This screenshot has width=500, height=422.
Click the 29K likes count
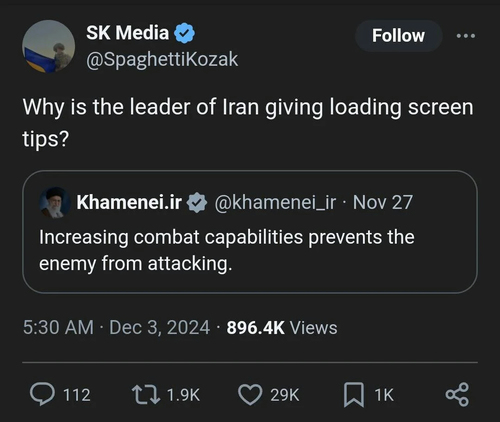(285, 395)
